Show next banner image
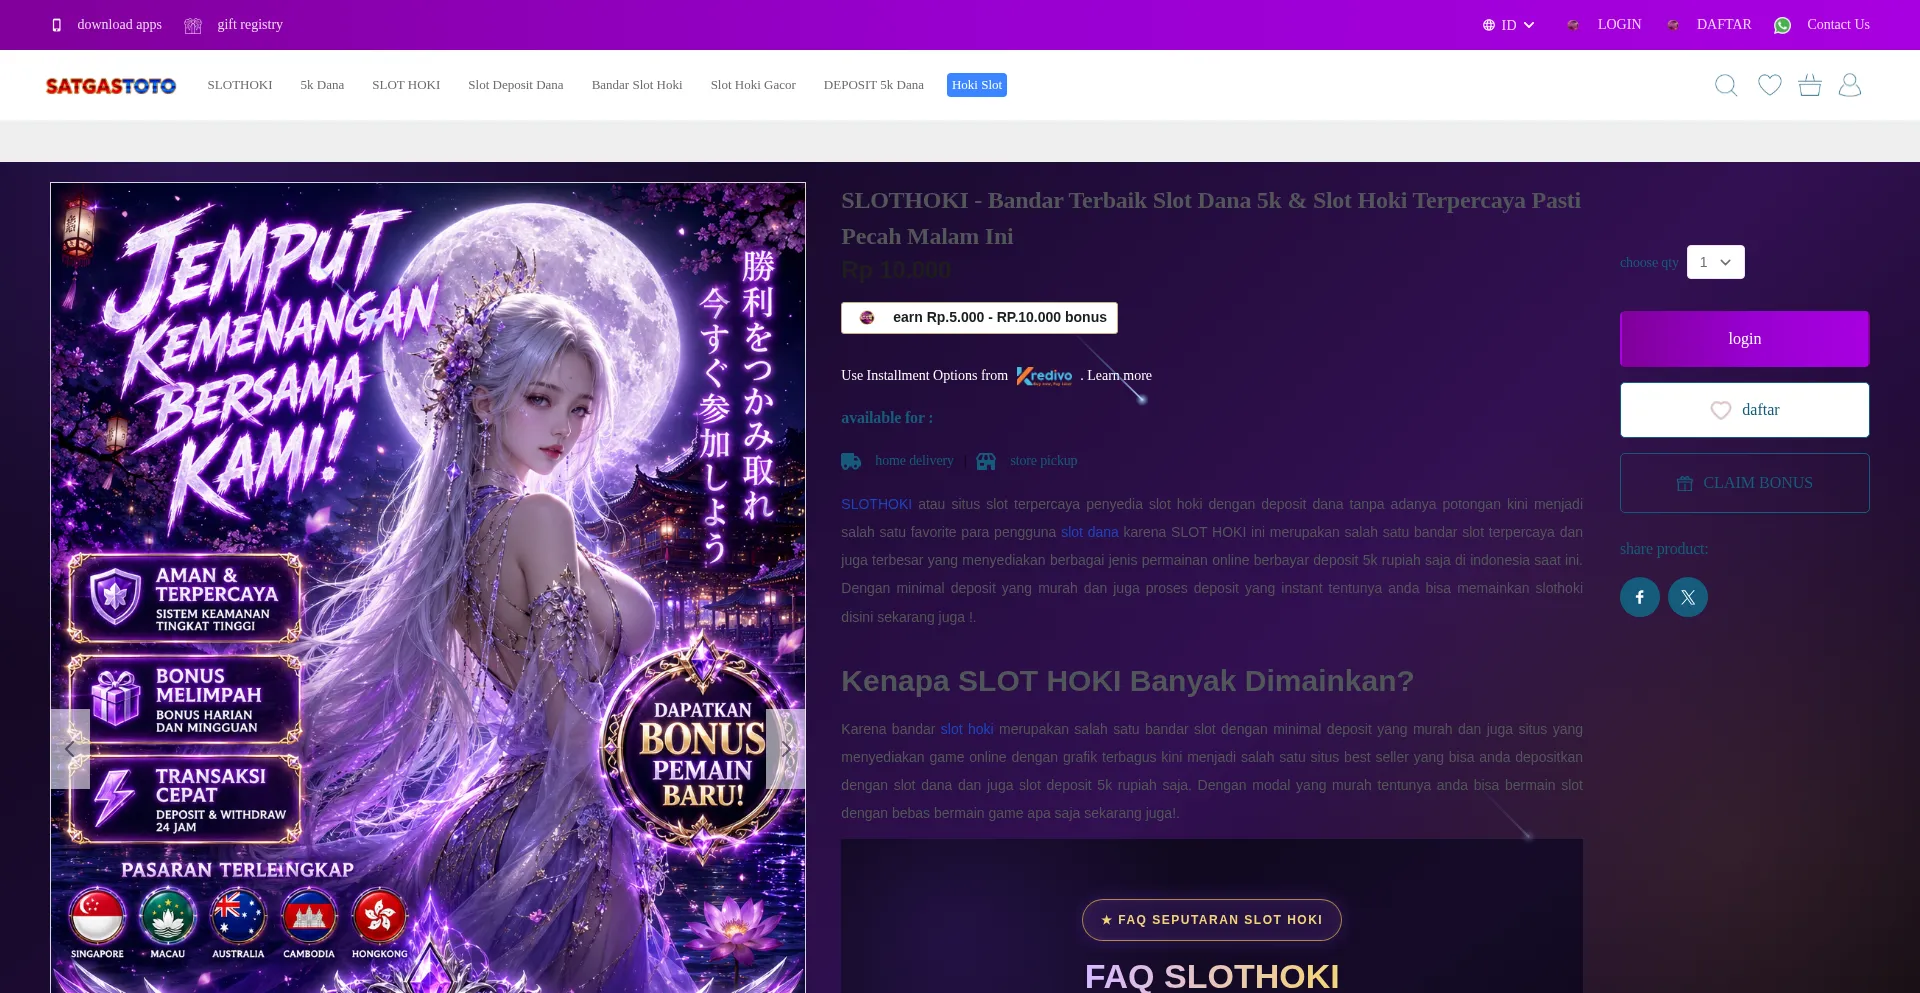Screen dimensions: 1920x993 786,749
